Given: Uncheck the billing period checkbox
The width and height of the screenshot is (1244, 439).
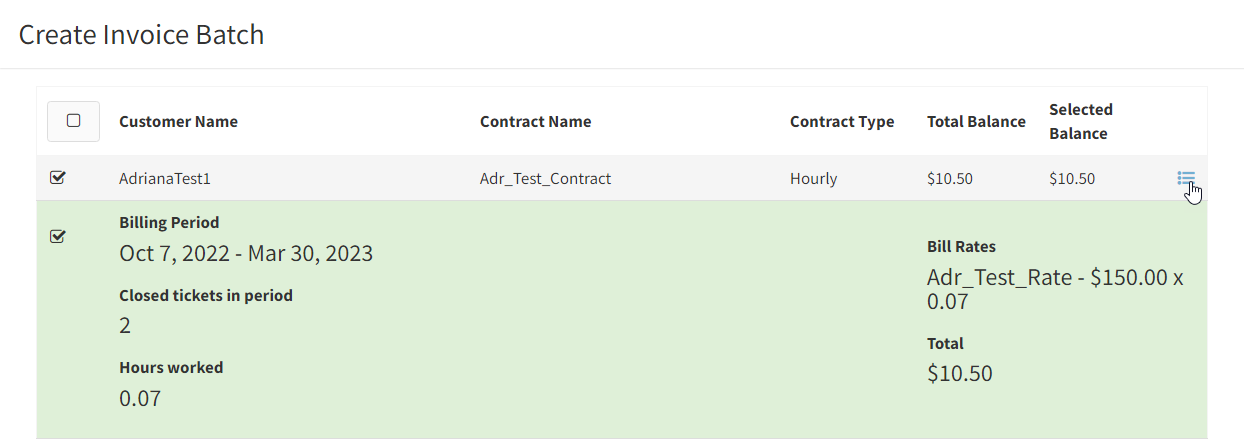Looking at the screenshot, I should [x=58, y=236].
